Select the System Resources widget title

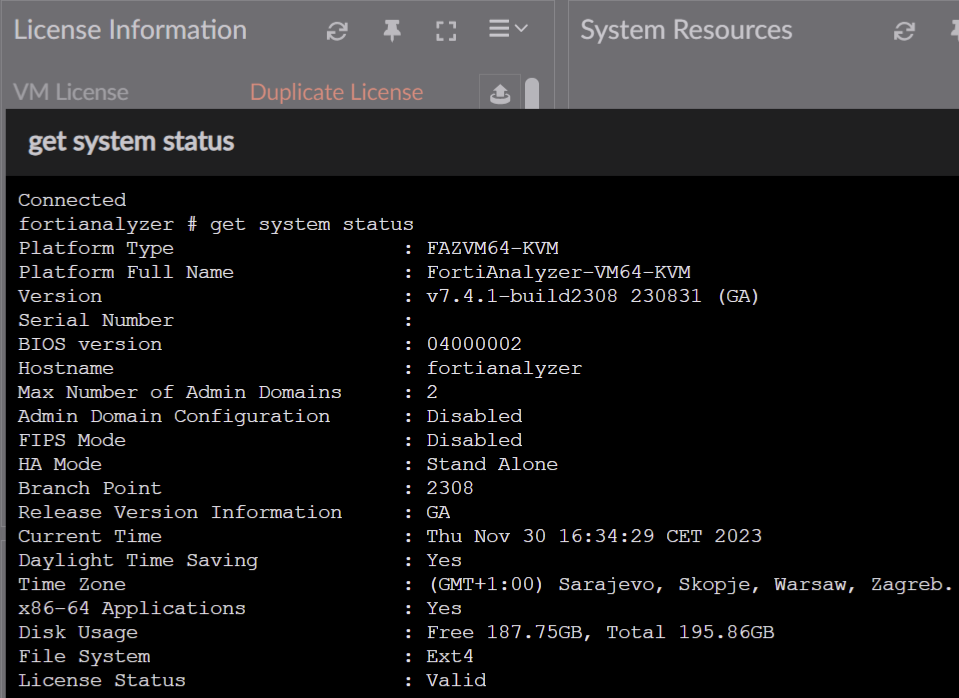[686, 30]
